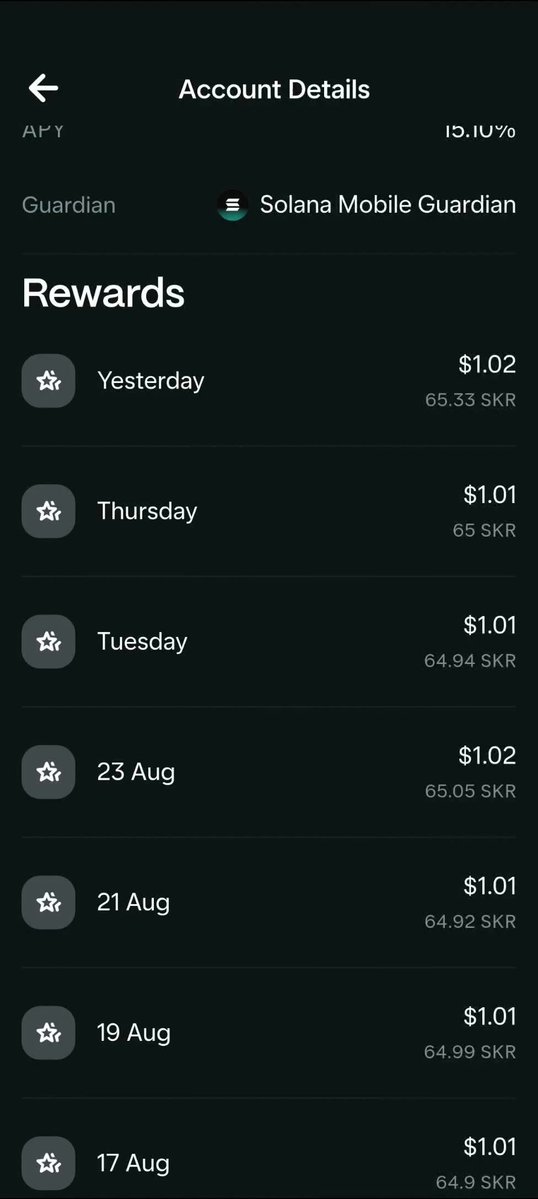The width and height of the screenshot is (538, 1199).
Task: Tap the Account Details title
Action: click(x=274, y=89)
